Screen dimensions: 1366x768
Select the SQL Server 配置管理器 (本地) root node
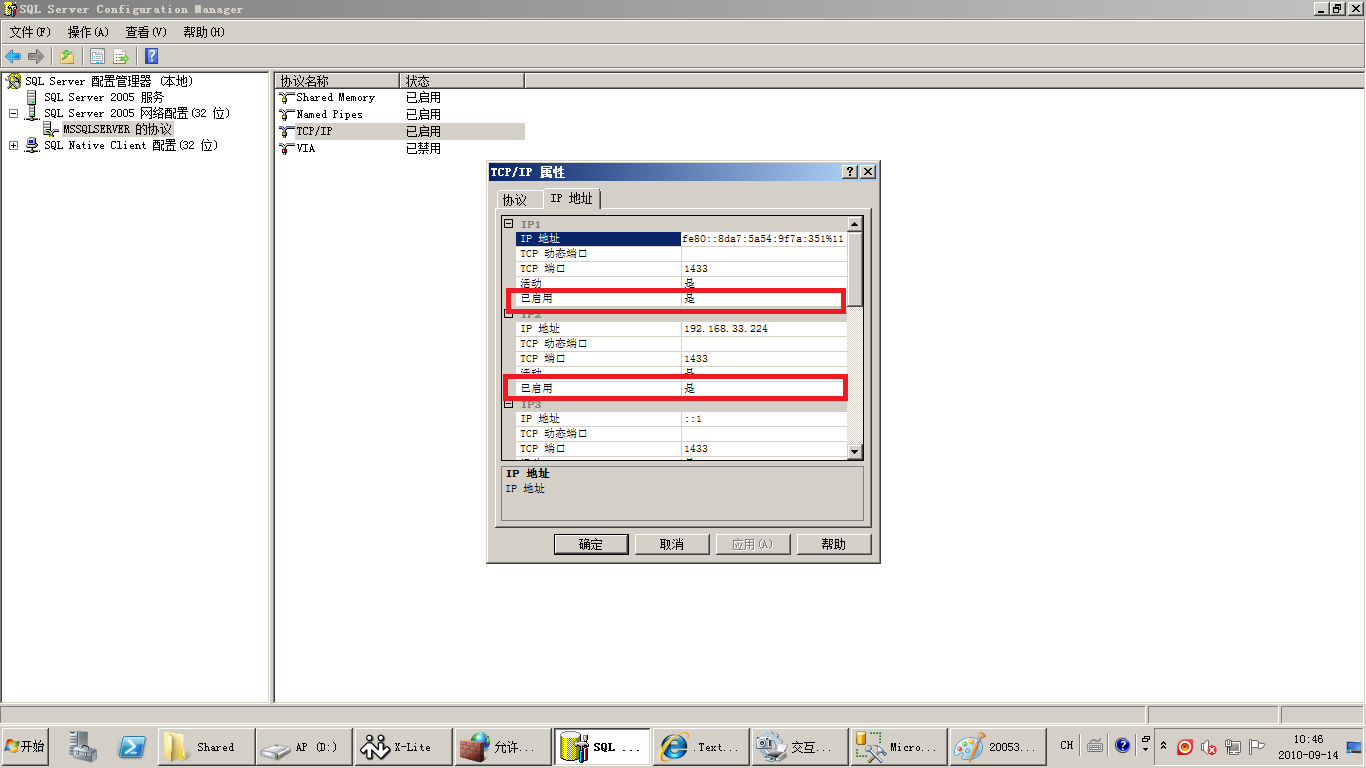(x=109, y=81)
